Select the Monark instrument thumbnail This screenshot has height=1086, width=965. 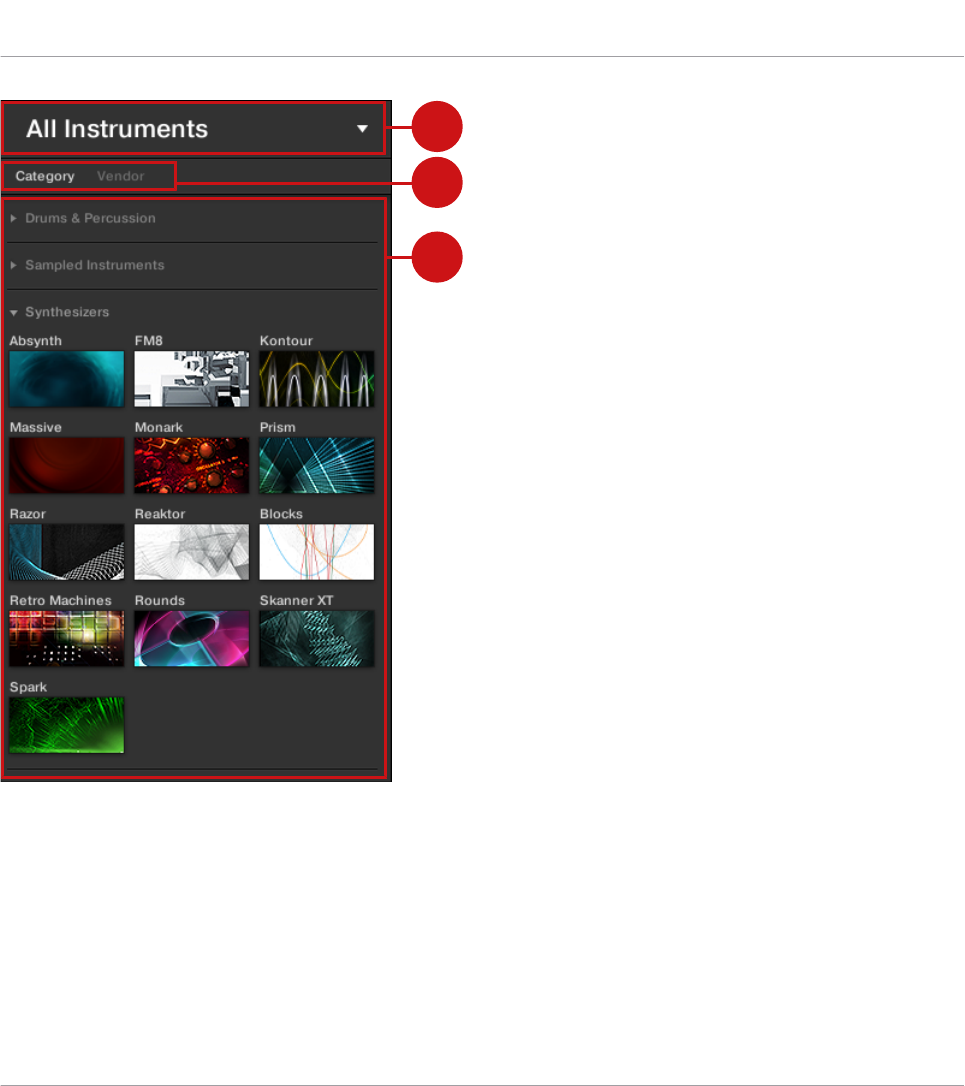(192, 465)
